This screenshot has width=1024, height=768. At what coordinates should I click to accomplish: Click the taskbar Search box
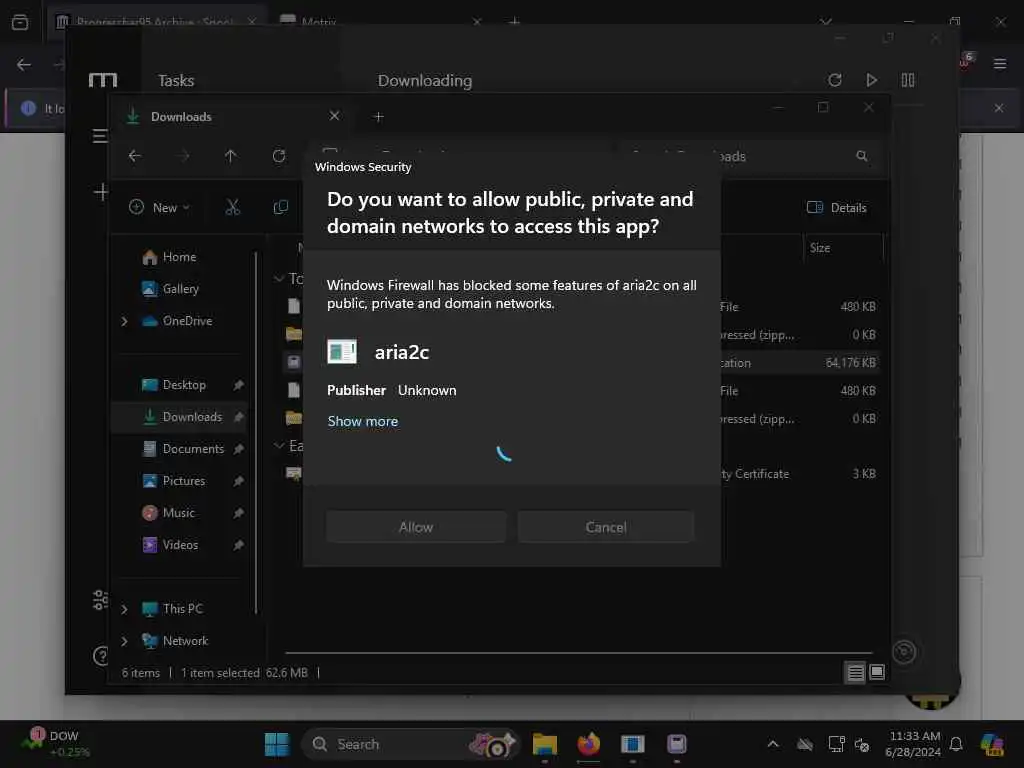(x=410, y=744)
